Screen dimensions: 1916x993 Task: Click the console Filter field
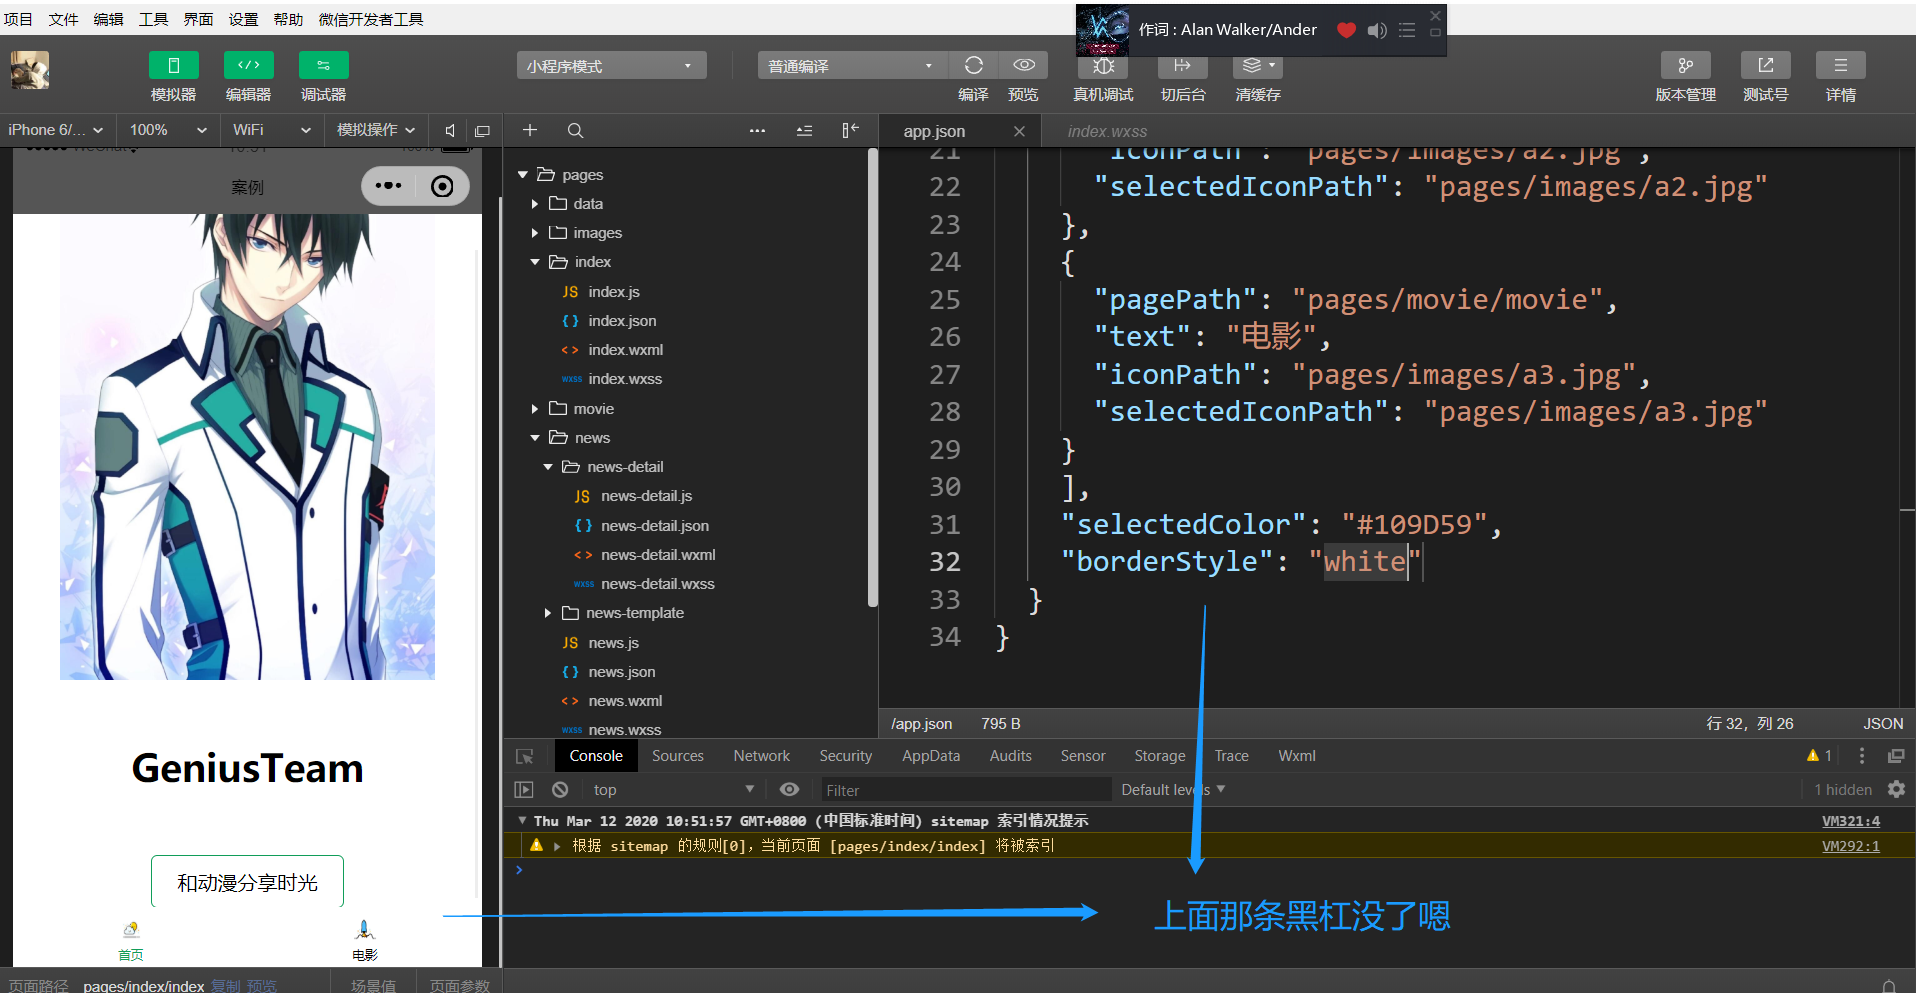click(965, 790)
